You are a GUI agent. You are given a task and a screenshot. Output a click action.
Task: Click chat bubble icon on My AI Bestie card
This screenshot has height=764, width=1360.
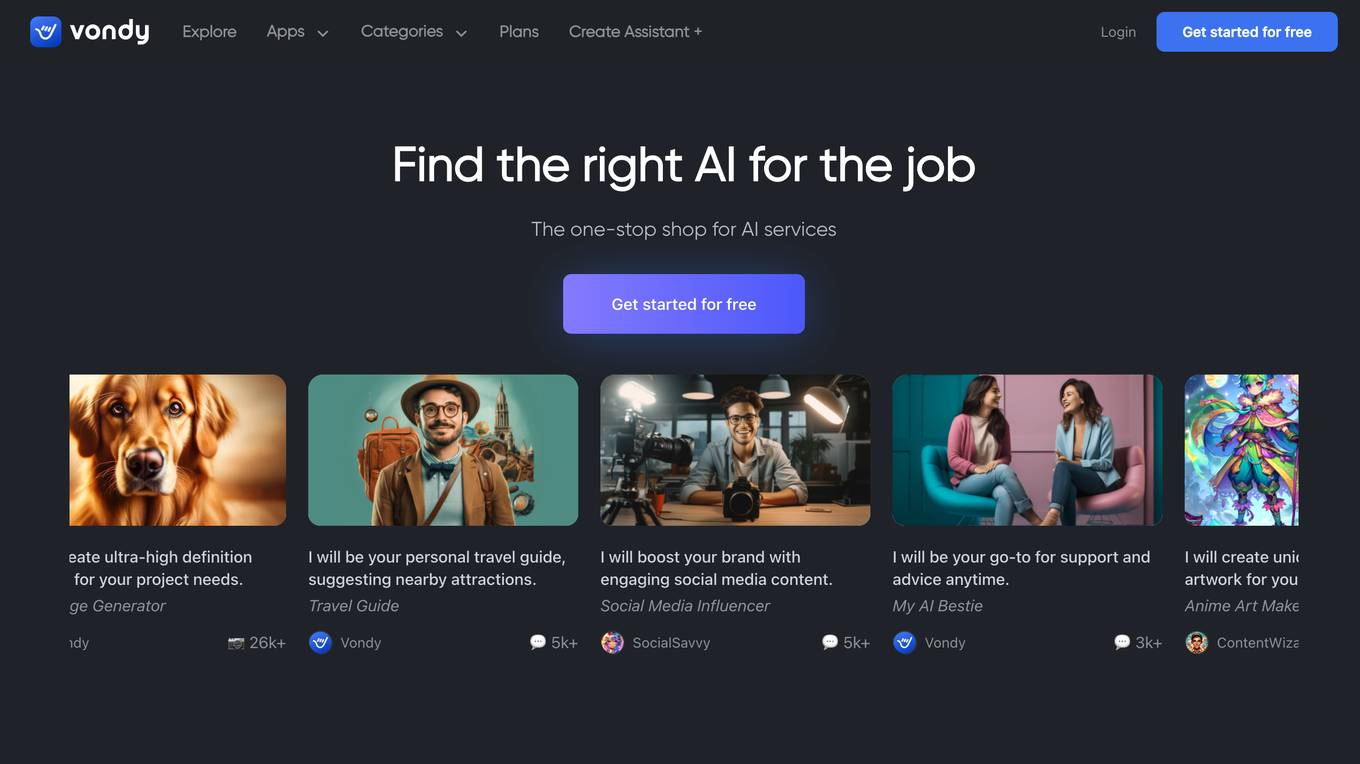(1122, 642)
